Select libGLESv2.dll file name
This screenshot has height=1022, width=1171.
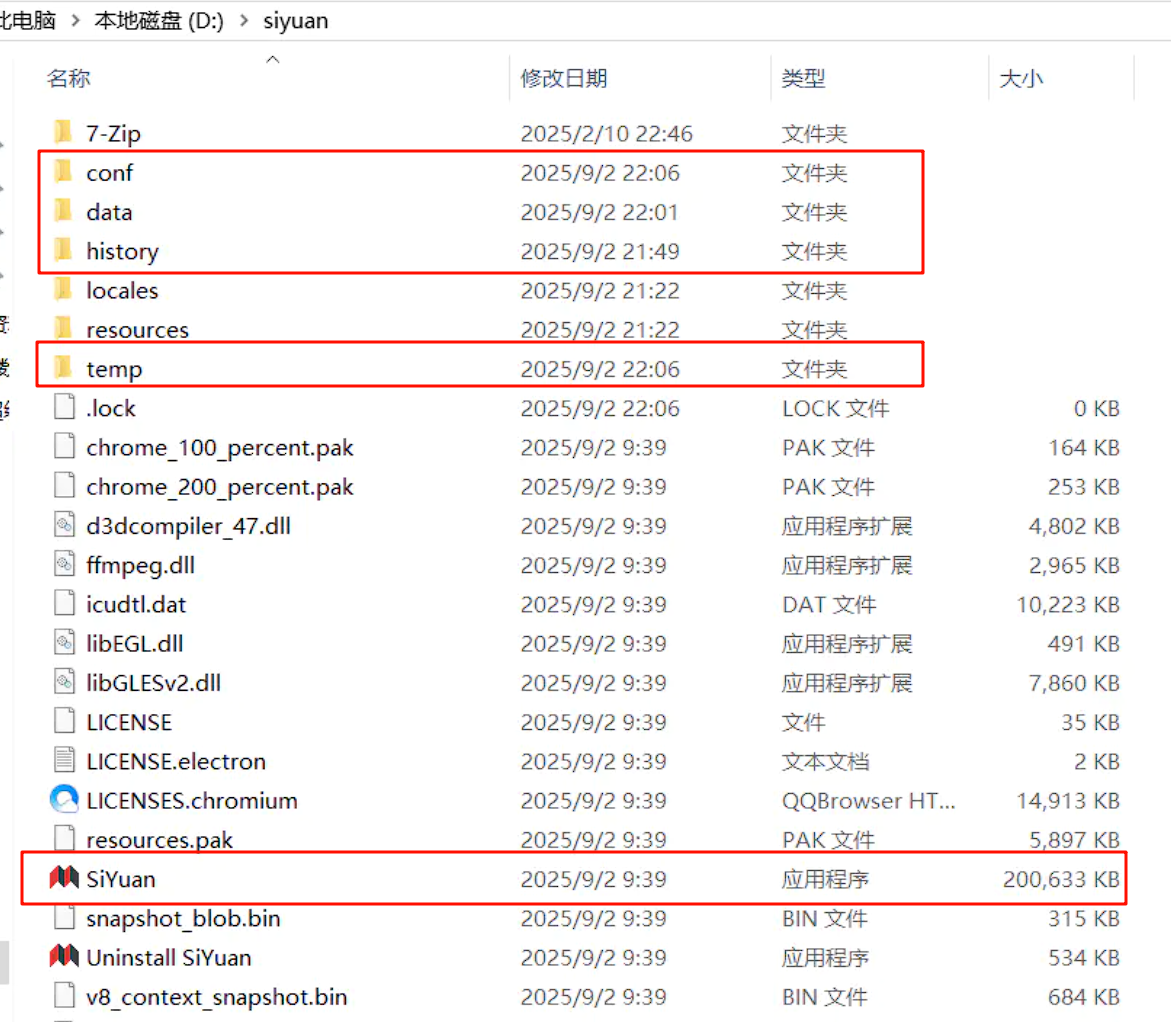click(154, 682)
